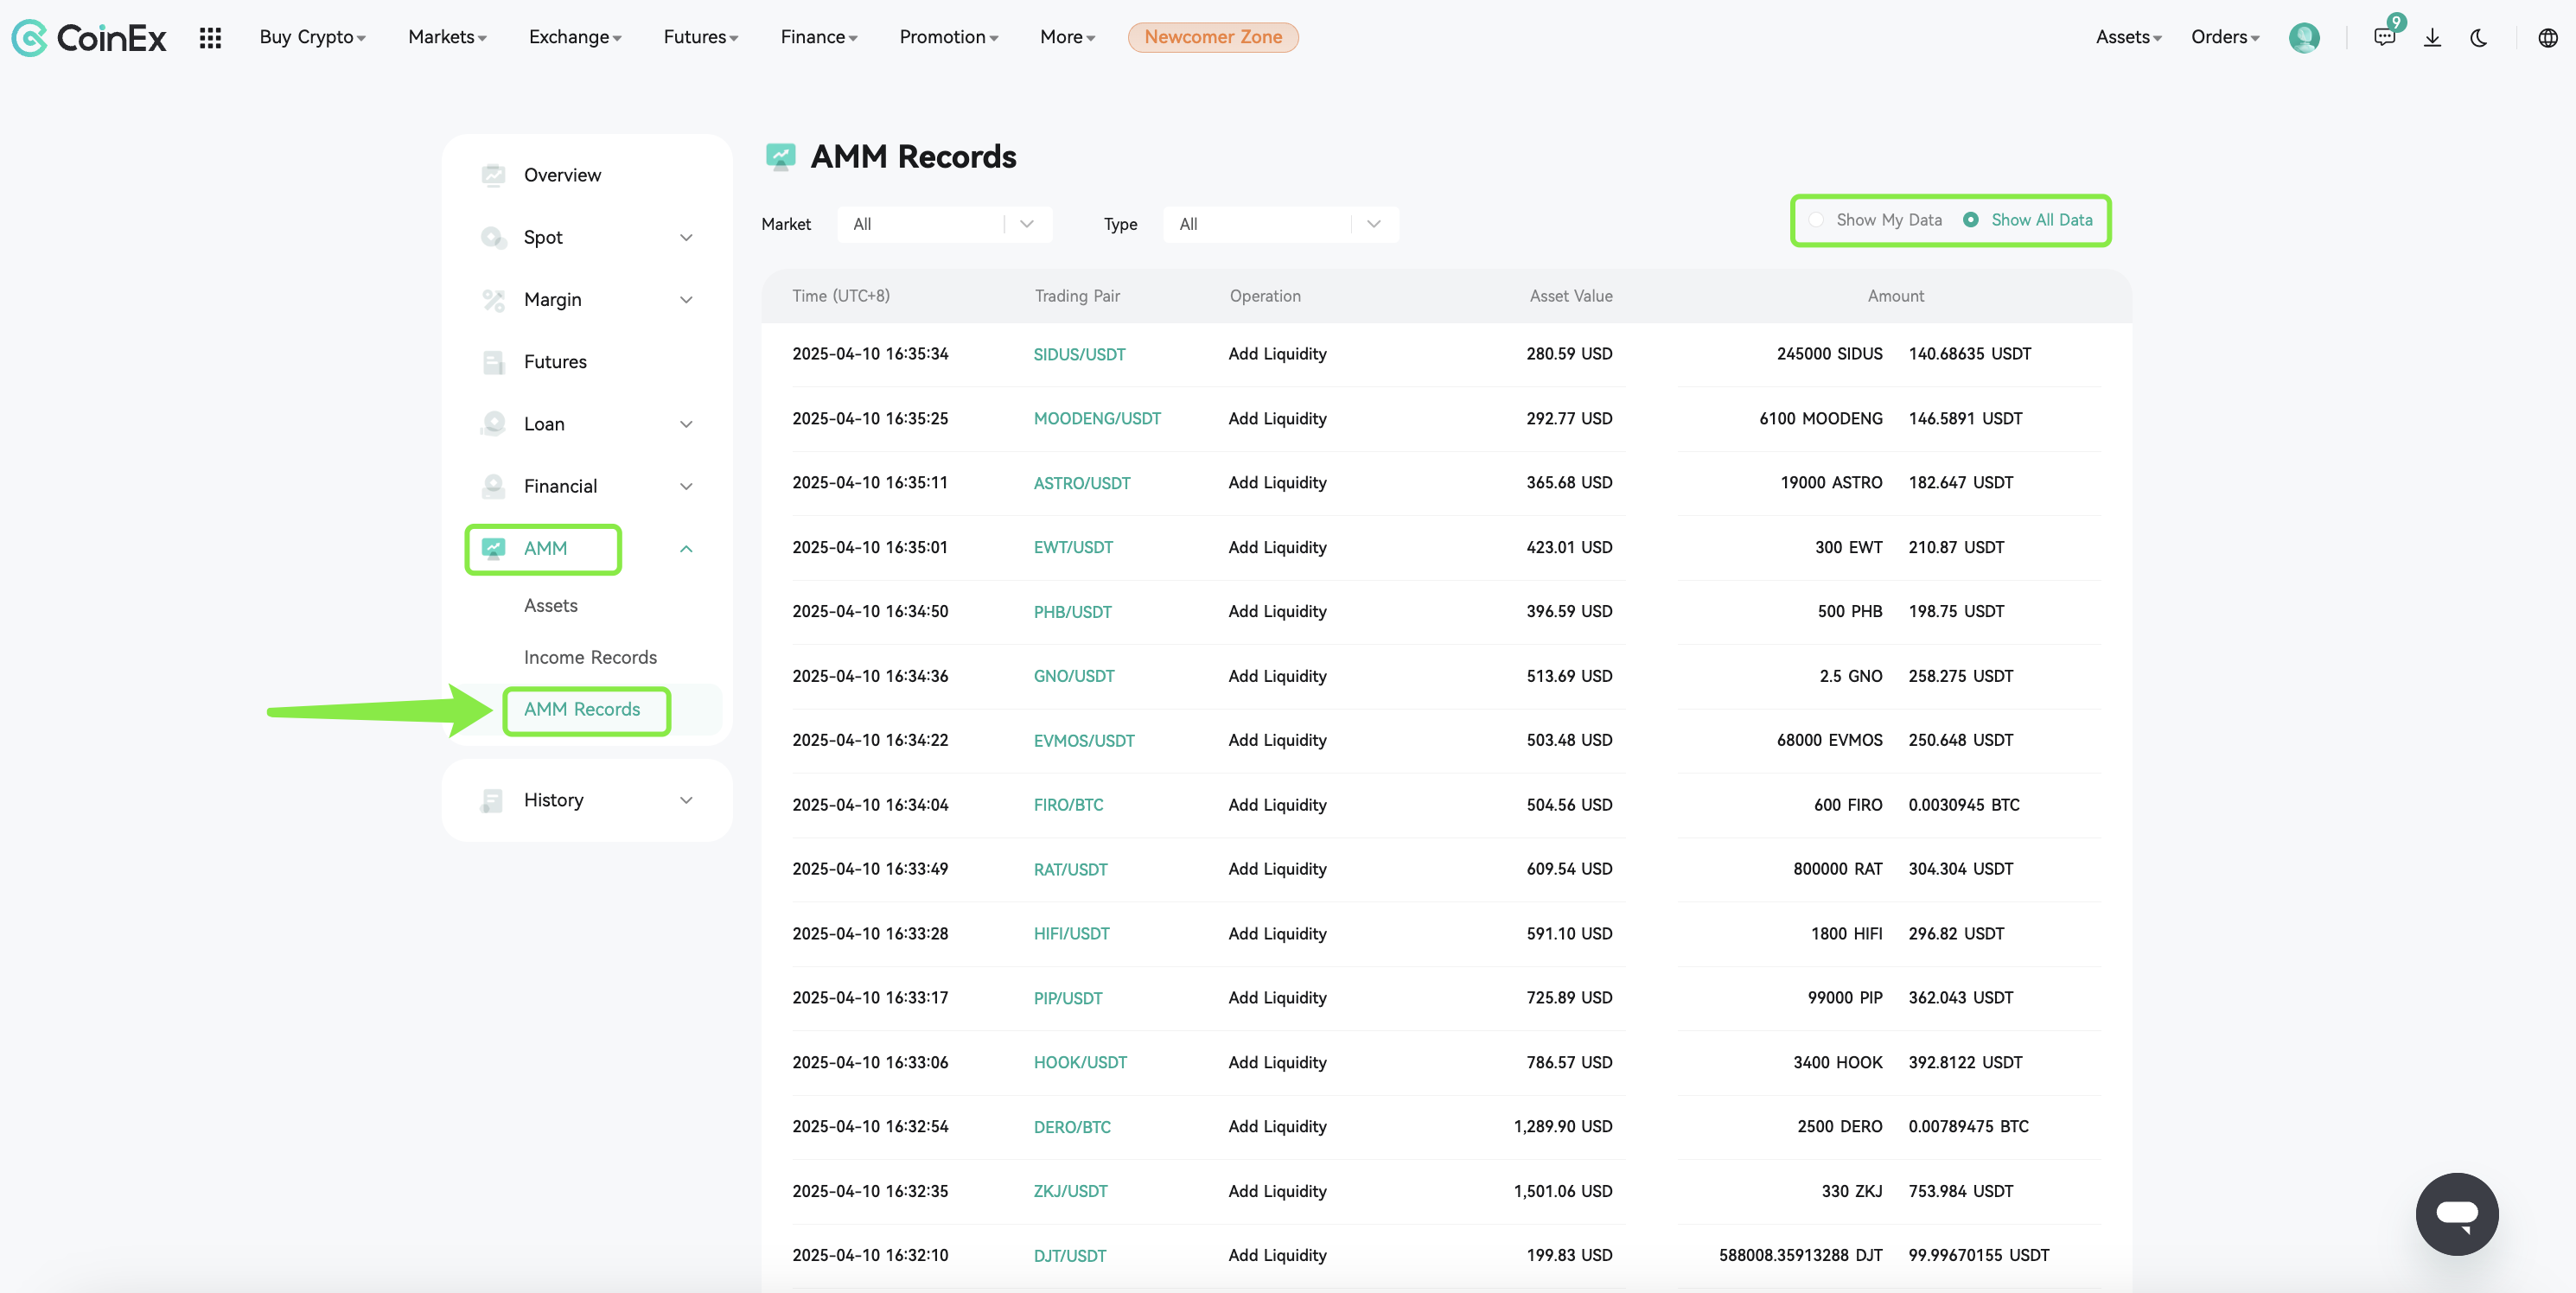Expand the Financial section chevron
Screen dimensions: 2576x1293
click(x=686, y=486)
